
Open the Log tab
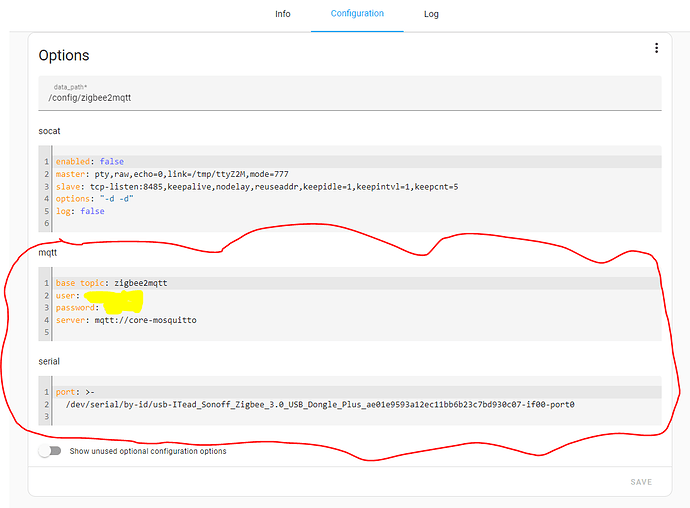(x=431, y=14)
